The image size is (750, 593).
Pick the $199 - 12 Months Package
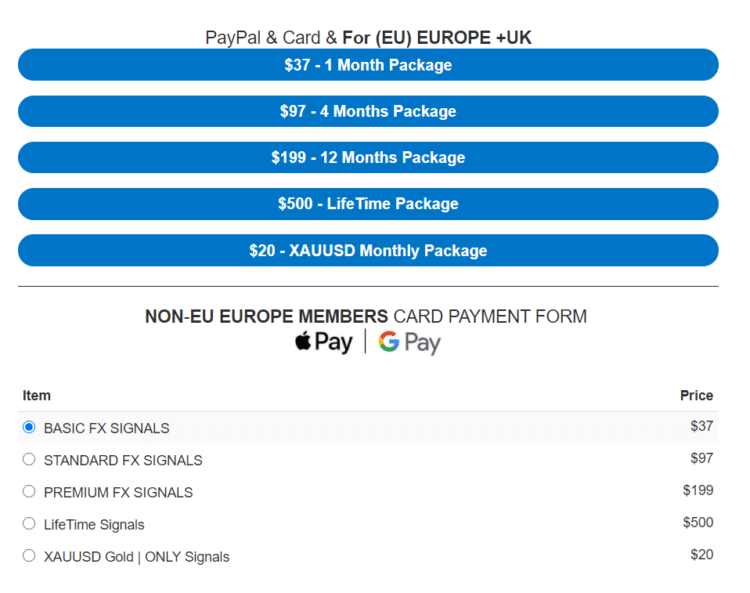368,157
